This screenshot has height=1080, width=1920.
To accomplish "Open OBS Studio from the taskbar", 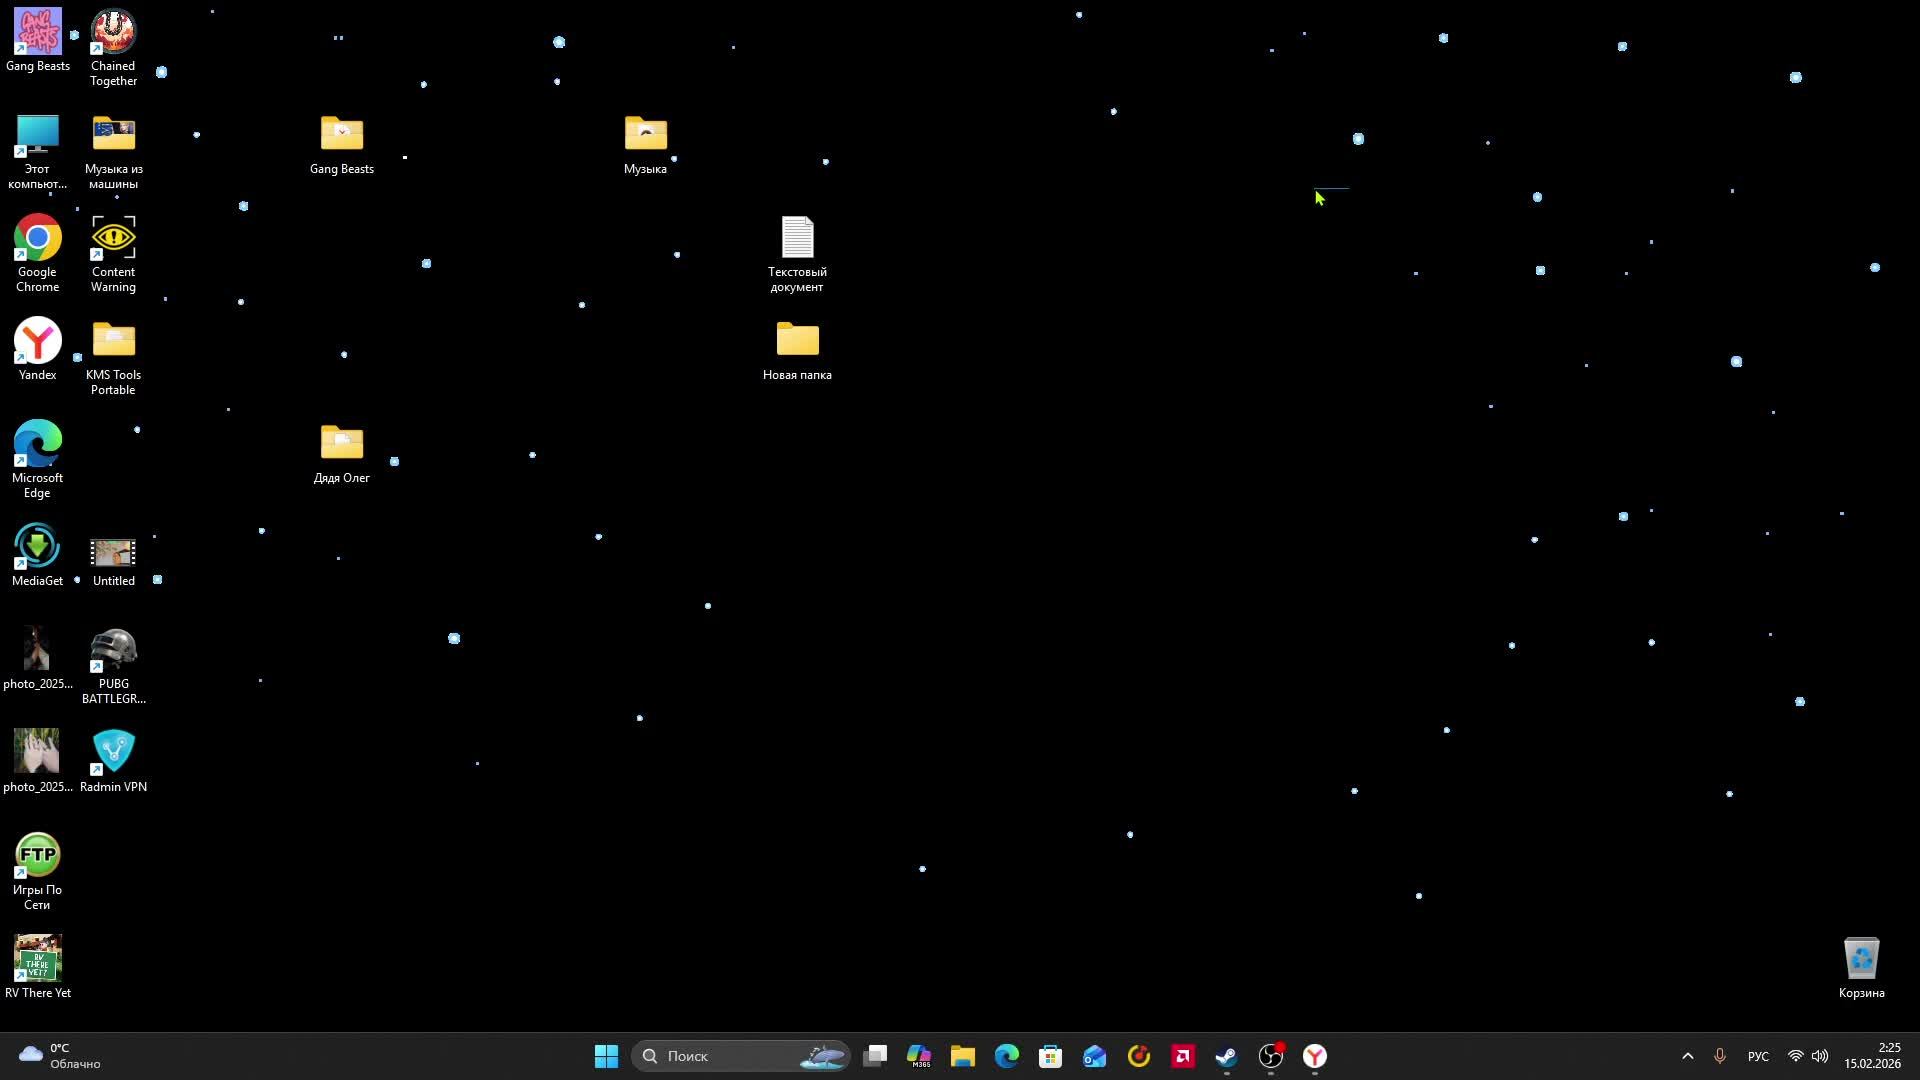I will tap(1271, 1057).
